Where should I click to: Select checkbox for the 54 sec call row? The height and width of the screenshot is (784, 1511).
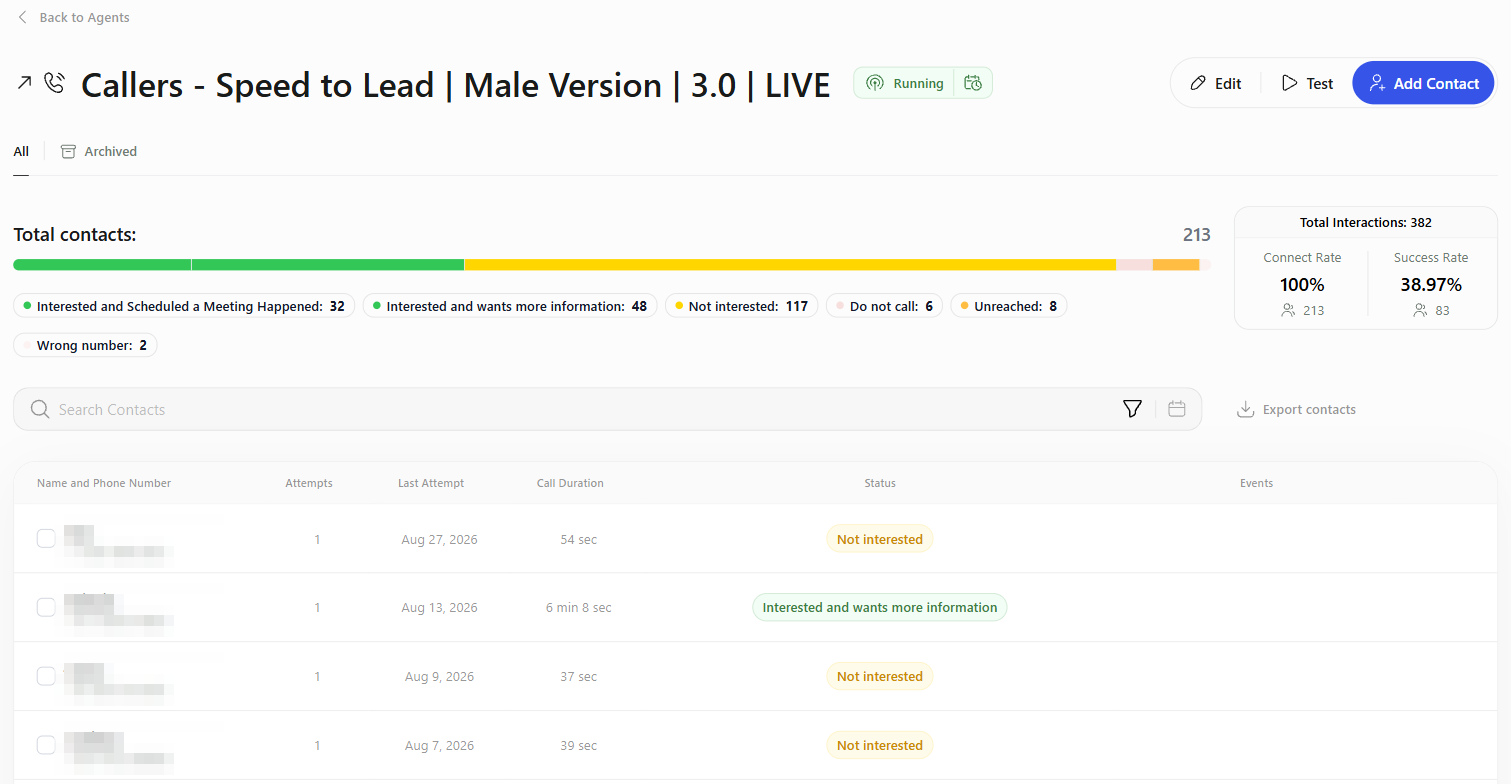pos(46,539)
